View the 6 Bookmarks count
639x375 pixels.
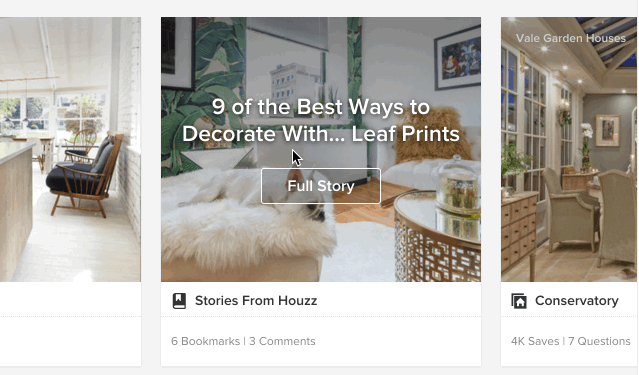(x=205, y=341)
